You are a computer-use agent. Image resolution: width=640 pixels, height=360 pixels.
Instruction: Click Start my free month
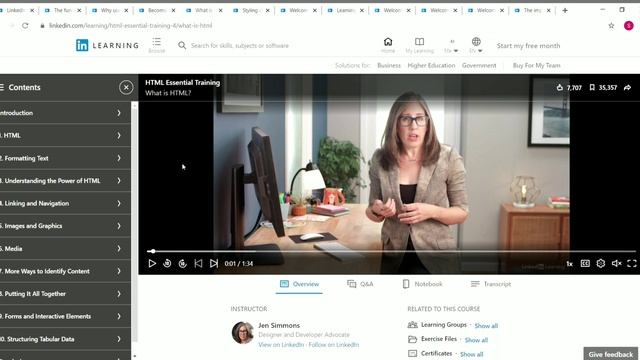pos(528,46)
